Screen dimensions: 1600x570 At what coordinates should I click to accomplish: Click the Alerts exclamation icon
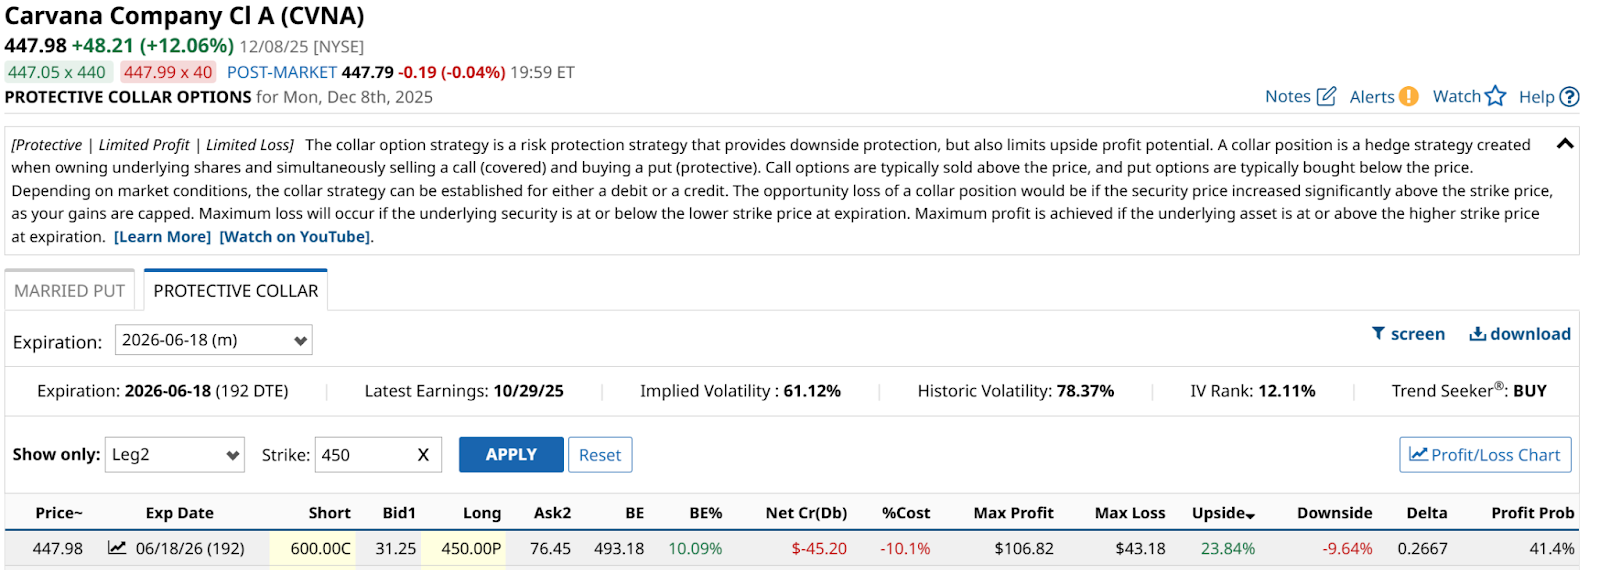pyautogui.click(x=1408, y=96)
